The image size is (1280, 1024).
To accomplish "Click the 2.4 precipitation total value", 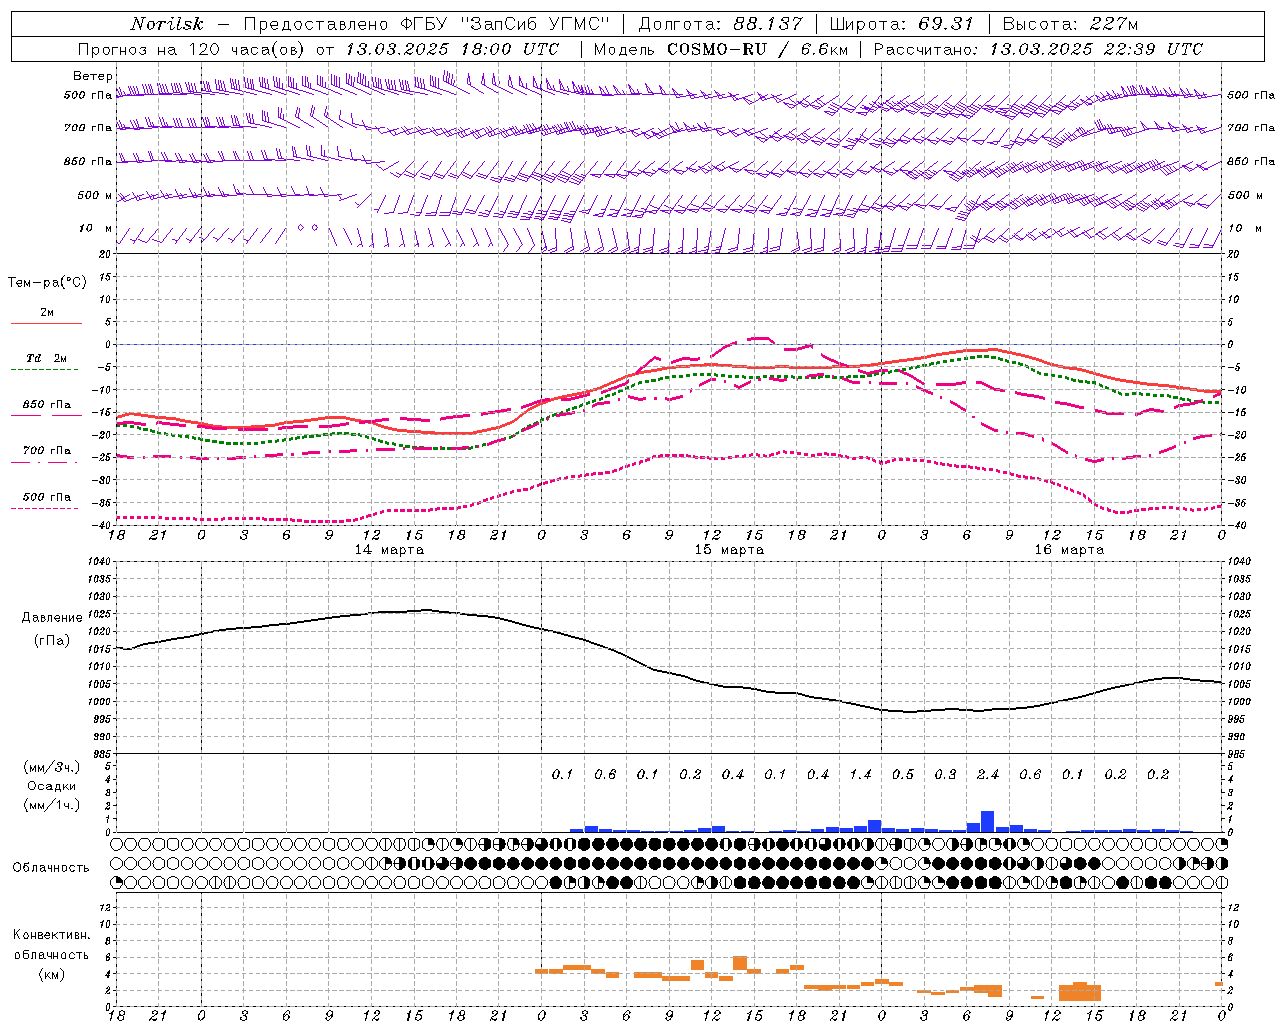I will tap(988, 775).
